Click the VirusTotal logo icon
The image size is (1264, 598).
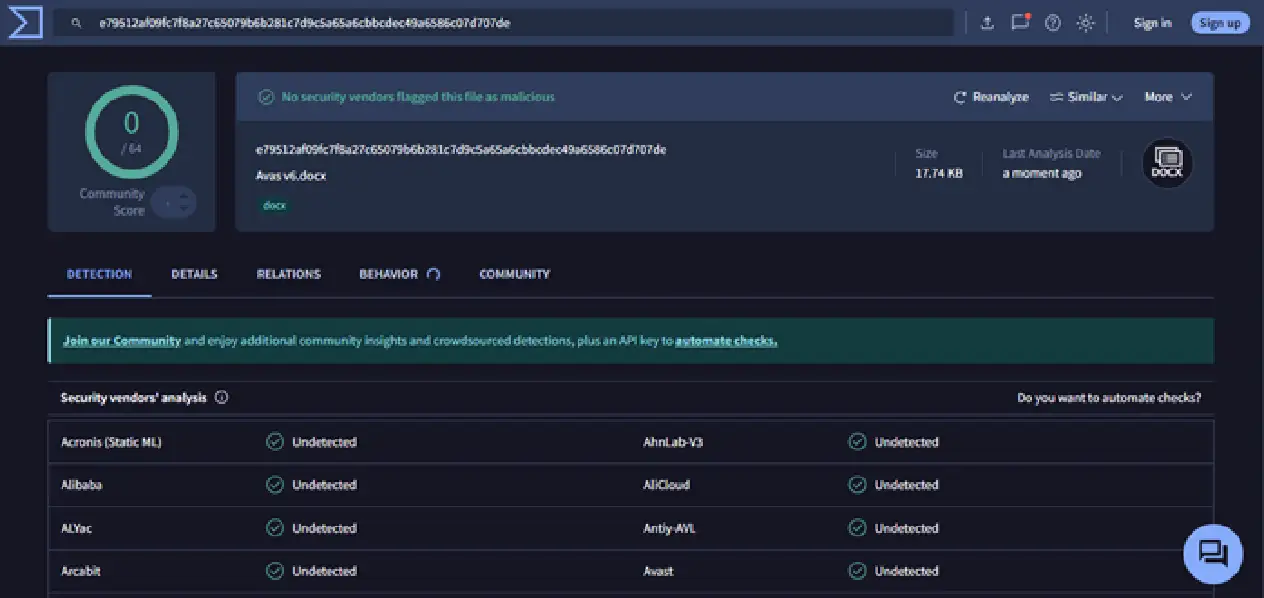pyautogui.click(x=25, y=23)
